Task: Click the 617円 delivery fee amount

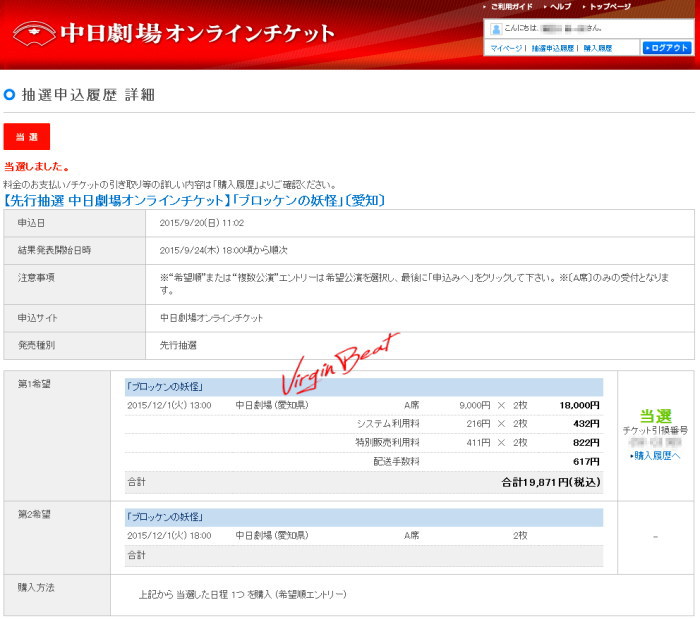Action: coord(586,461)
